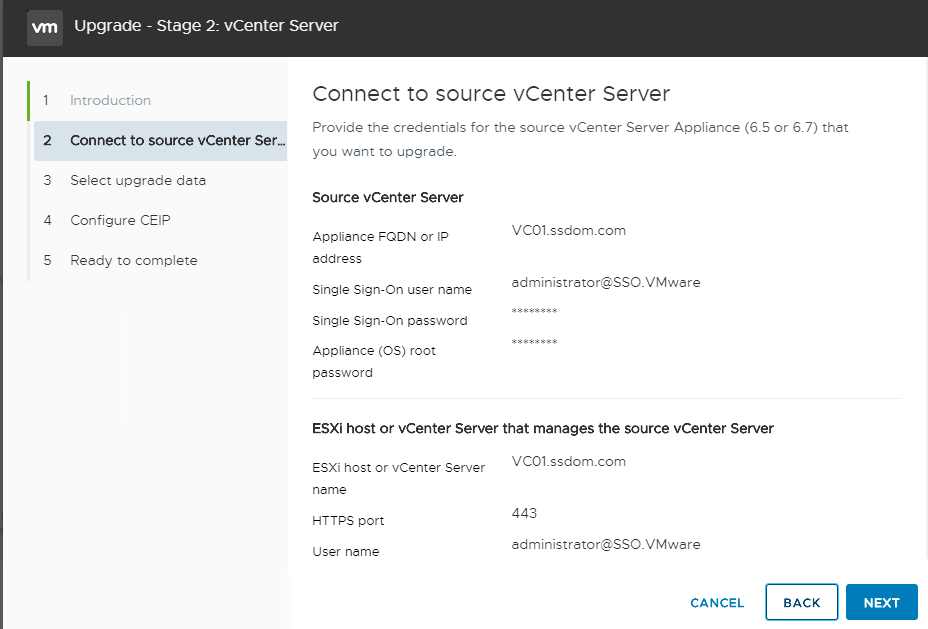Viewport: 928px width, 629px height.
Task: Click the BACK button
Action: click(x=801, y=602)
